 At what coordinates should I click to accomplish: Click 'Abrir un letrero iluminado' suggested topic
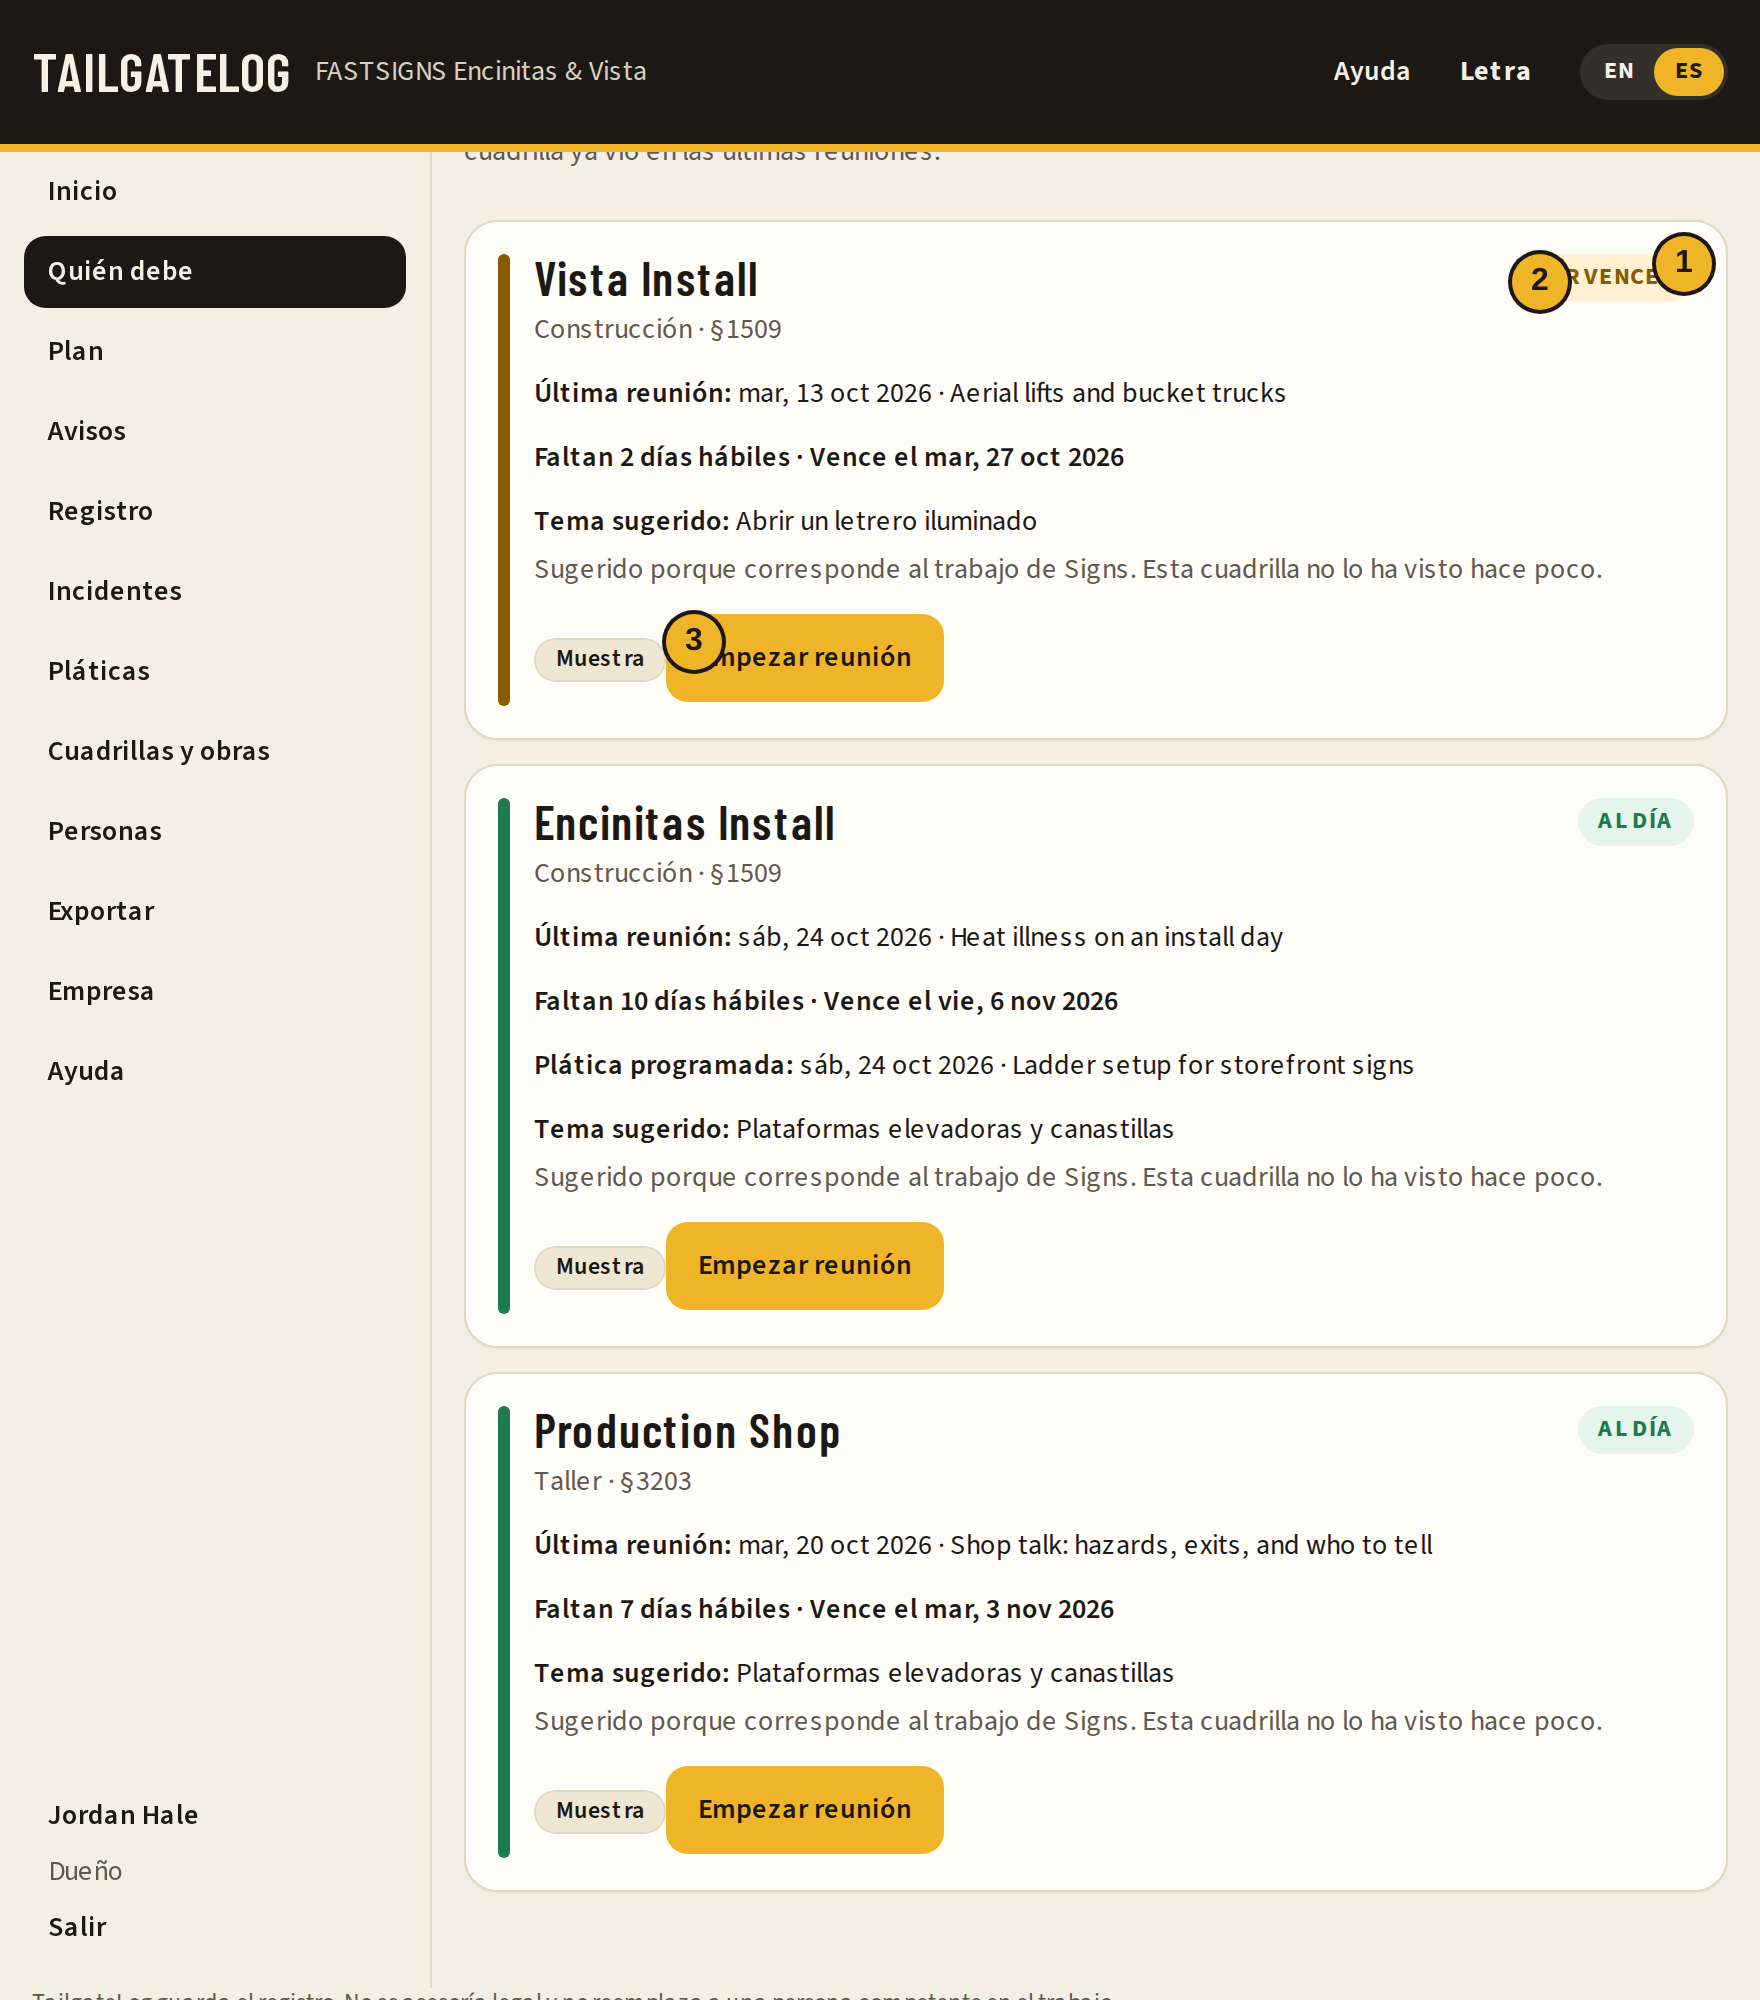886,521
